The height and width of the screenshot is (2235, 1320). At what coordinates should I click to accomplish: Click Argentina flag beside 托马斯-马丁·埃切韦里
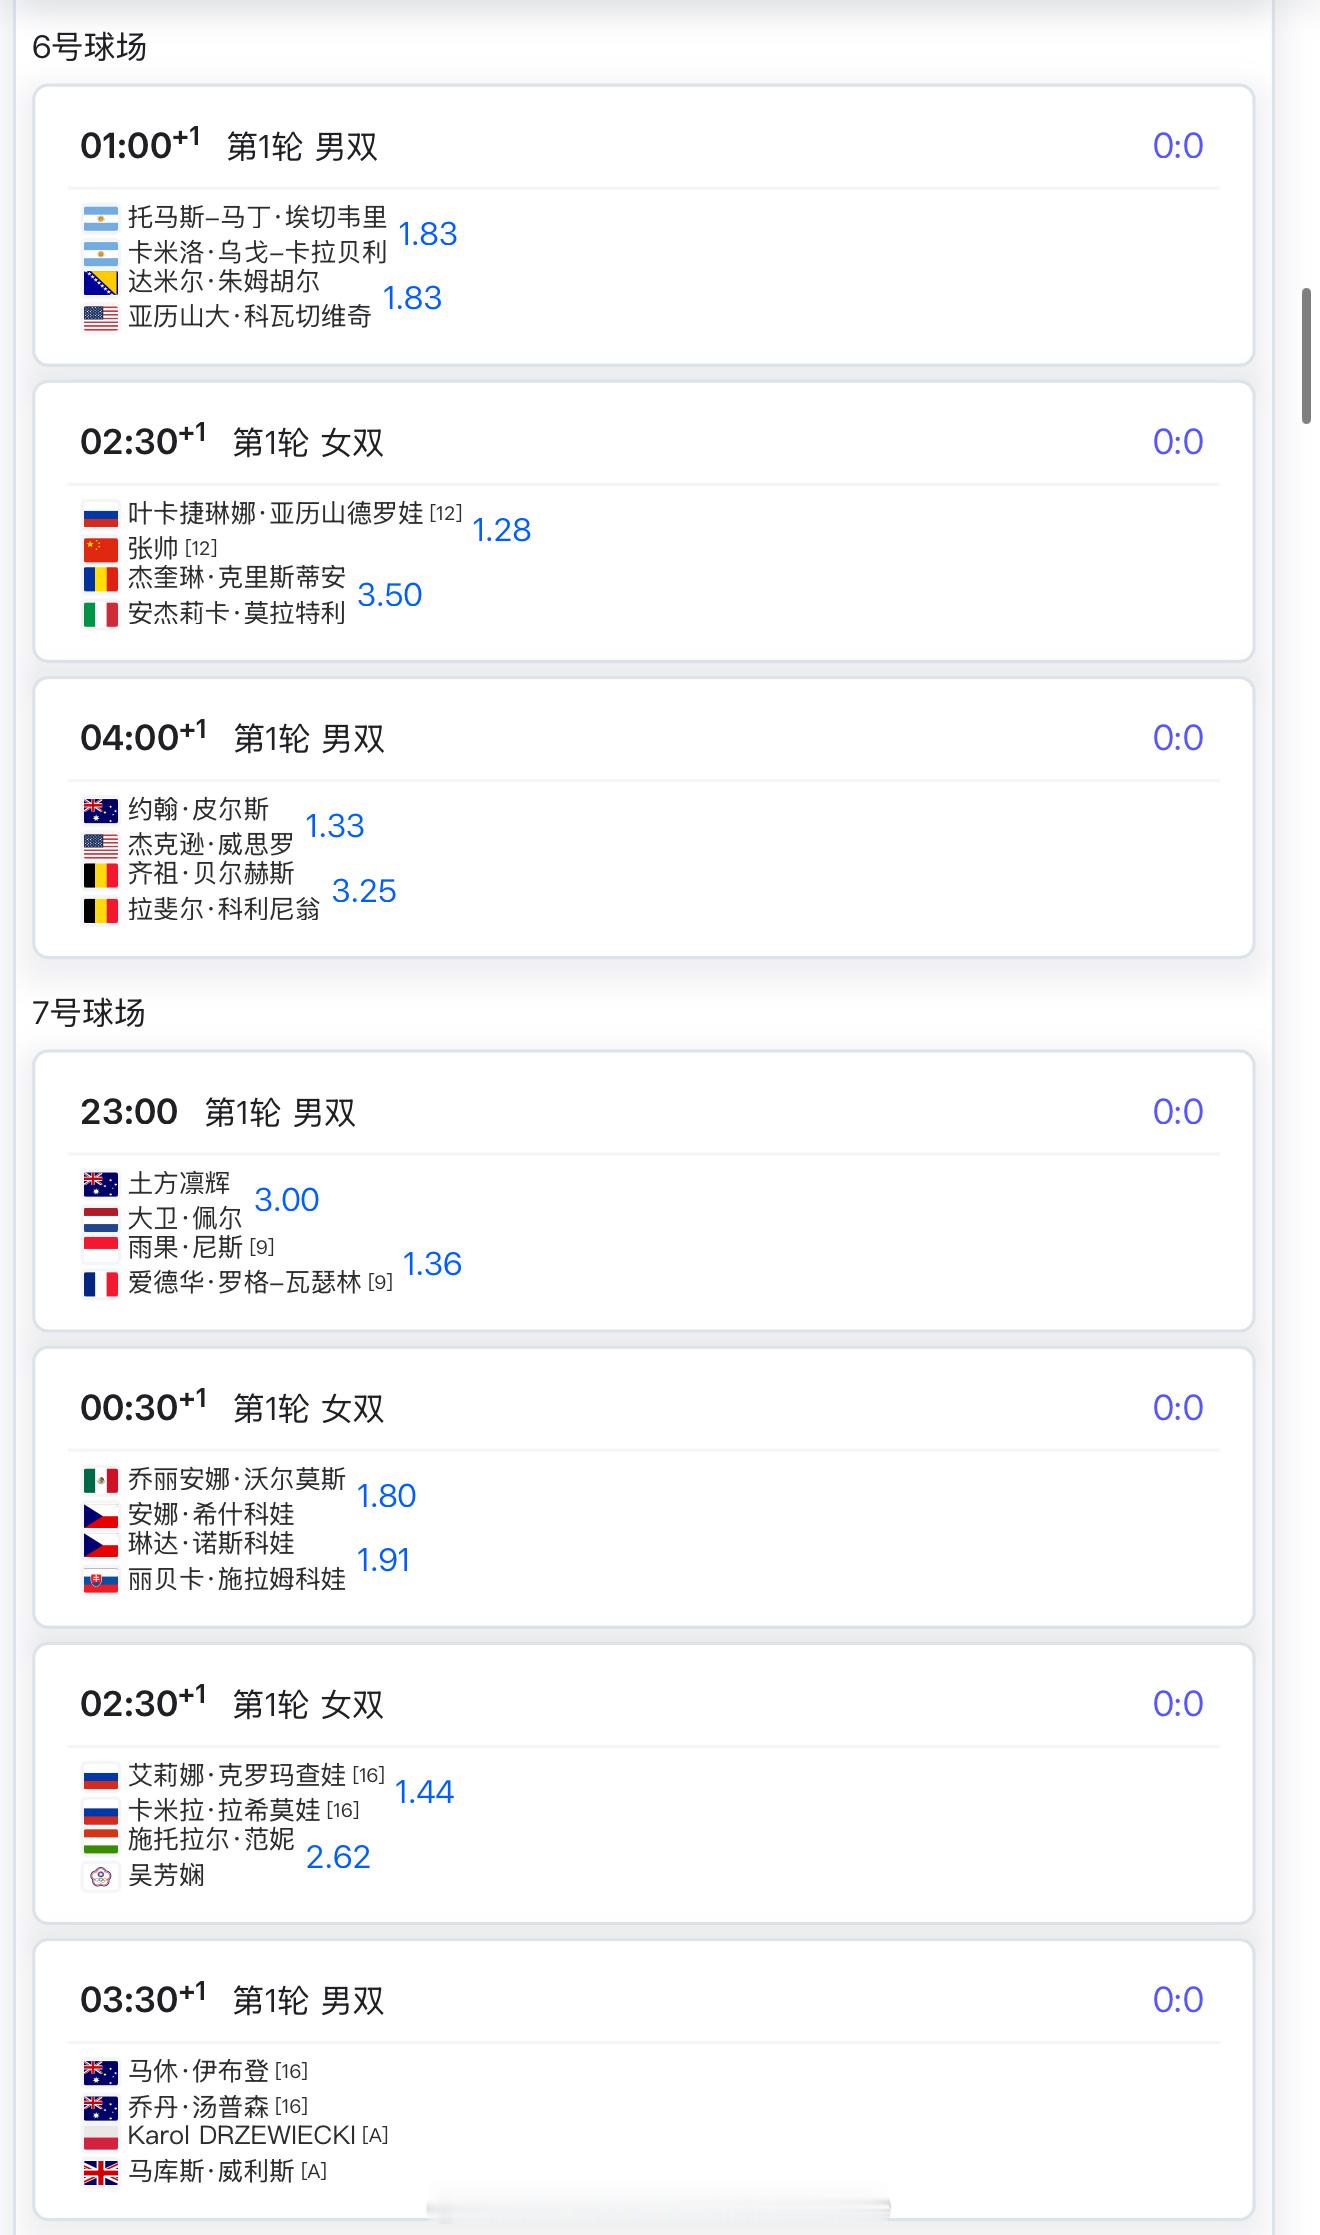point(100,218)
